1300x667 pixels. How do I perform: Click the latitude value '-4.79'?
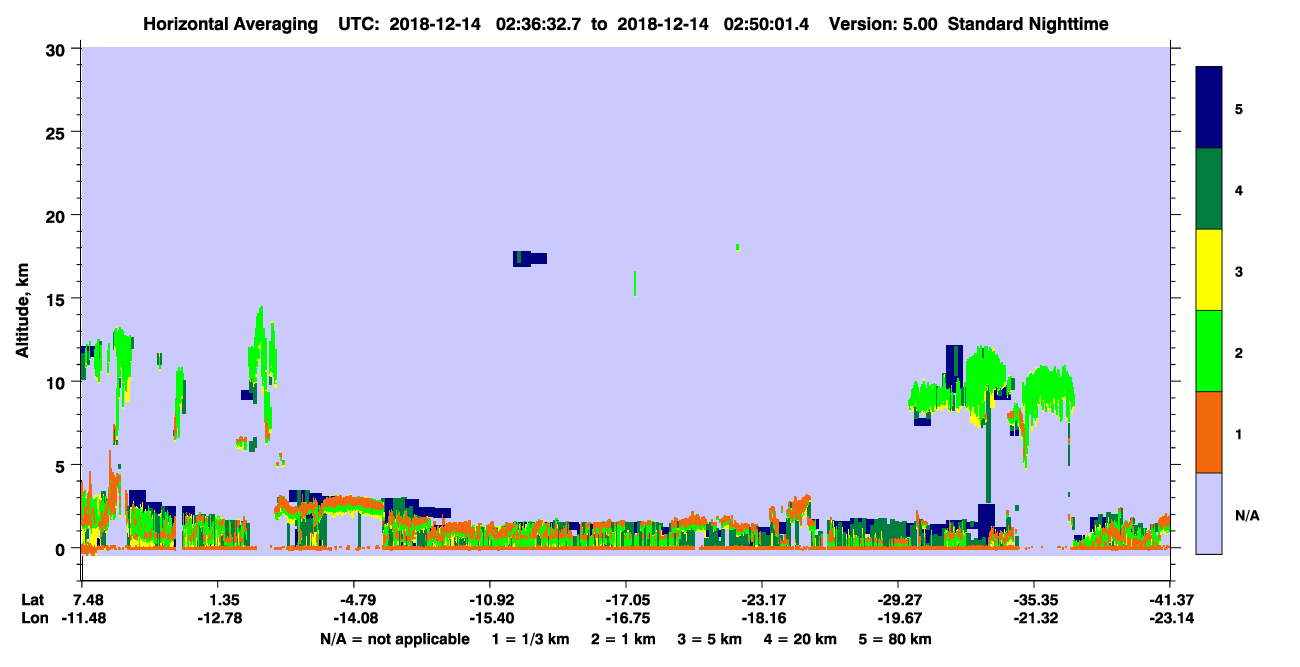(x=357, y=600)
